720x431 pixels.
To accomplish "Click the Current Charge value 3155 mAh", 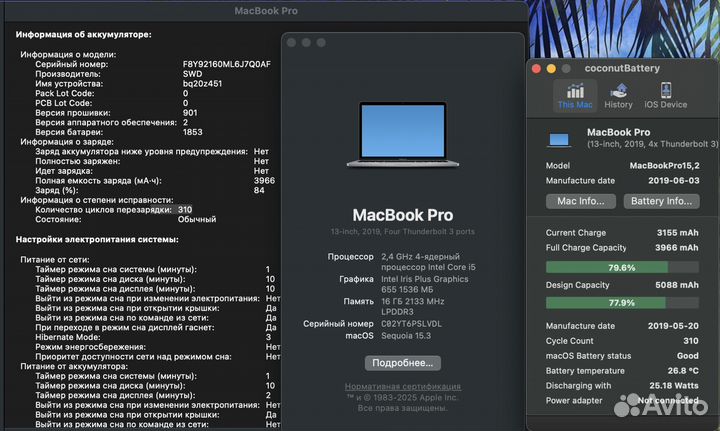I will pyautogui.click(x=677, y=233).
